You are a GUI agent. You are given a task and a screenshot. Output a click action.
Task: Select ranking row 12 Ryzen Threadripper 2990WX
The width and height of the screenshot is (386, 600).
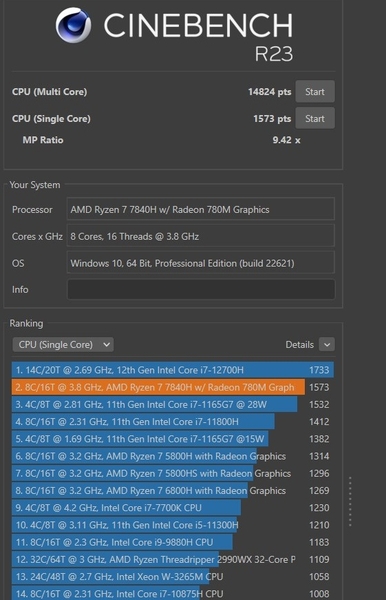tap(173, 559)
